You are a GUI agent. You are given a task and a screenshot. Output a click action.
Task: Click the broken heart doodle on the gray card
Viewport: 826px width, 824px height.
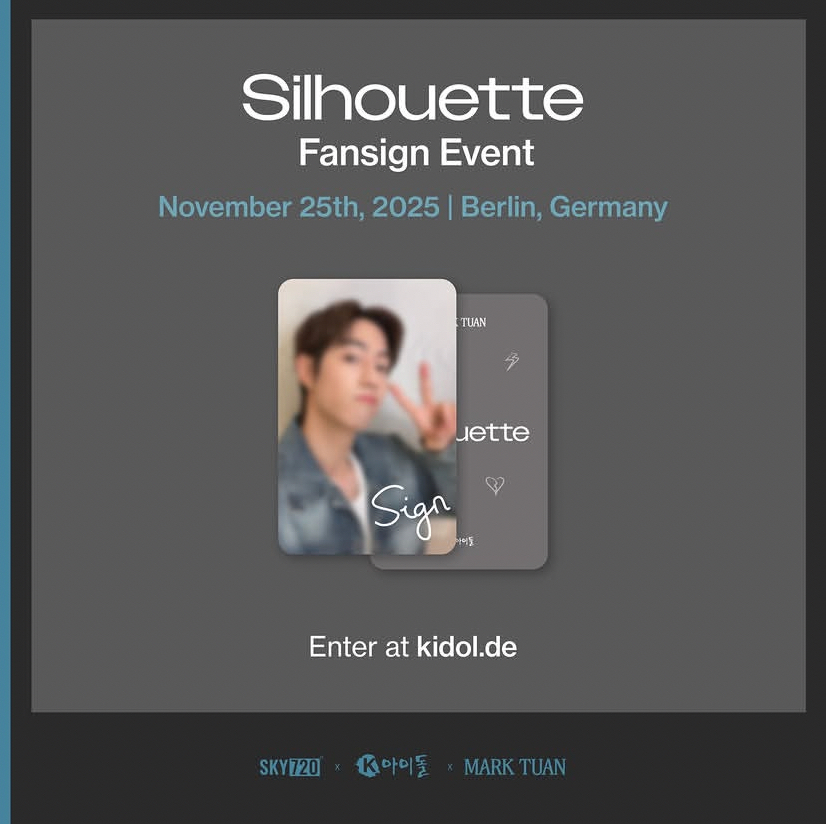click(495, 485)
